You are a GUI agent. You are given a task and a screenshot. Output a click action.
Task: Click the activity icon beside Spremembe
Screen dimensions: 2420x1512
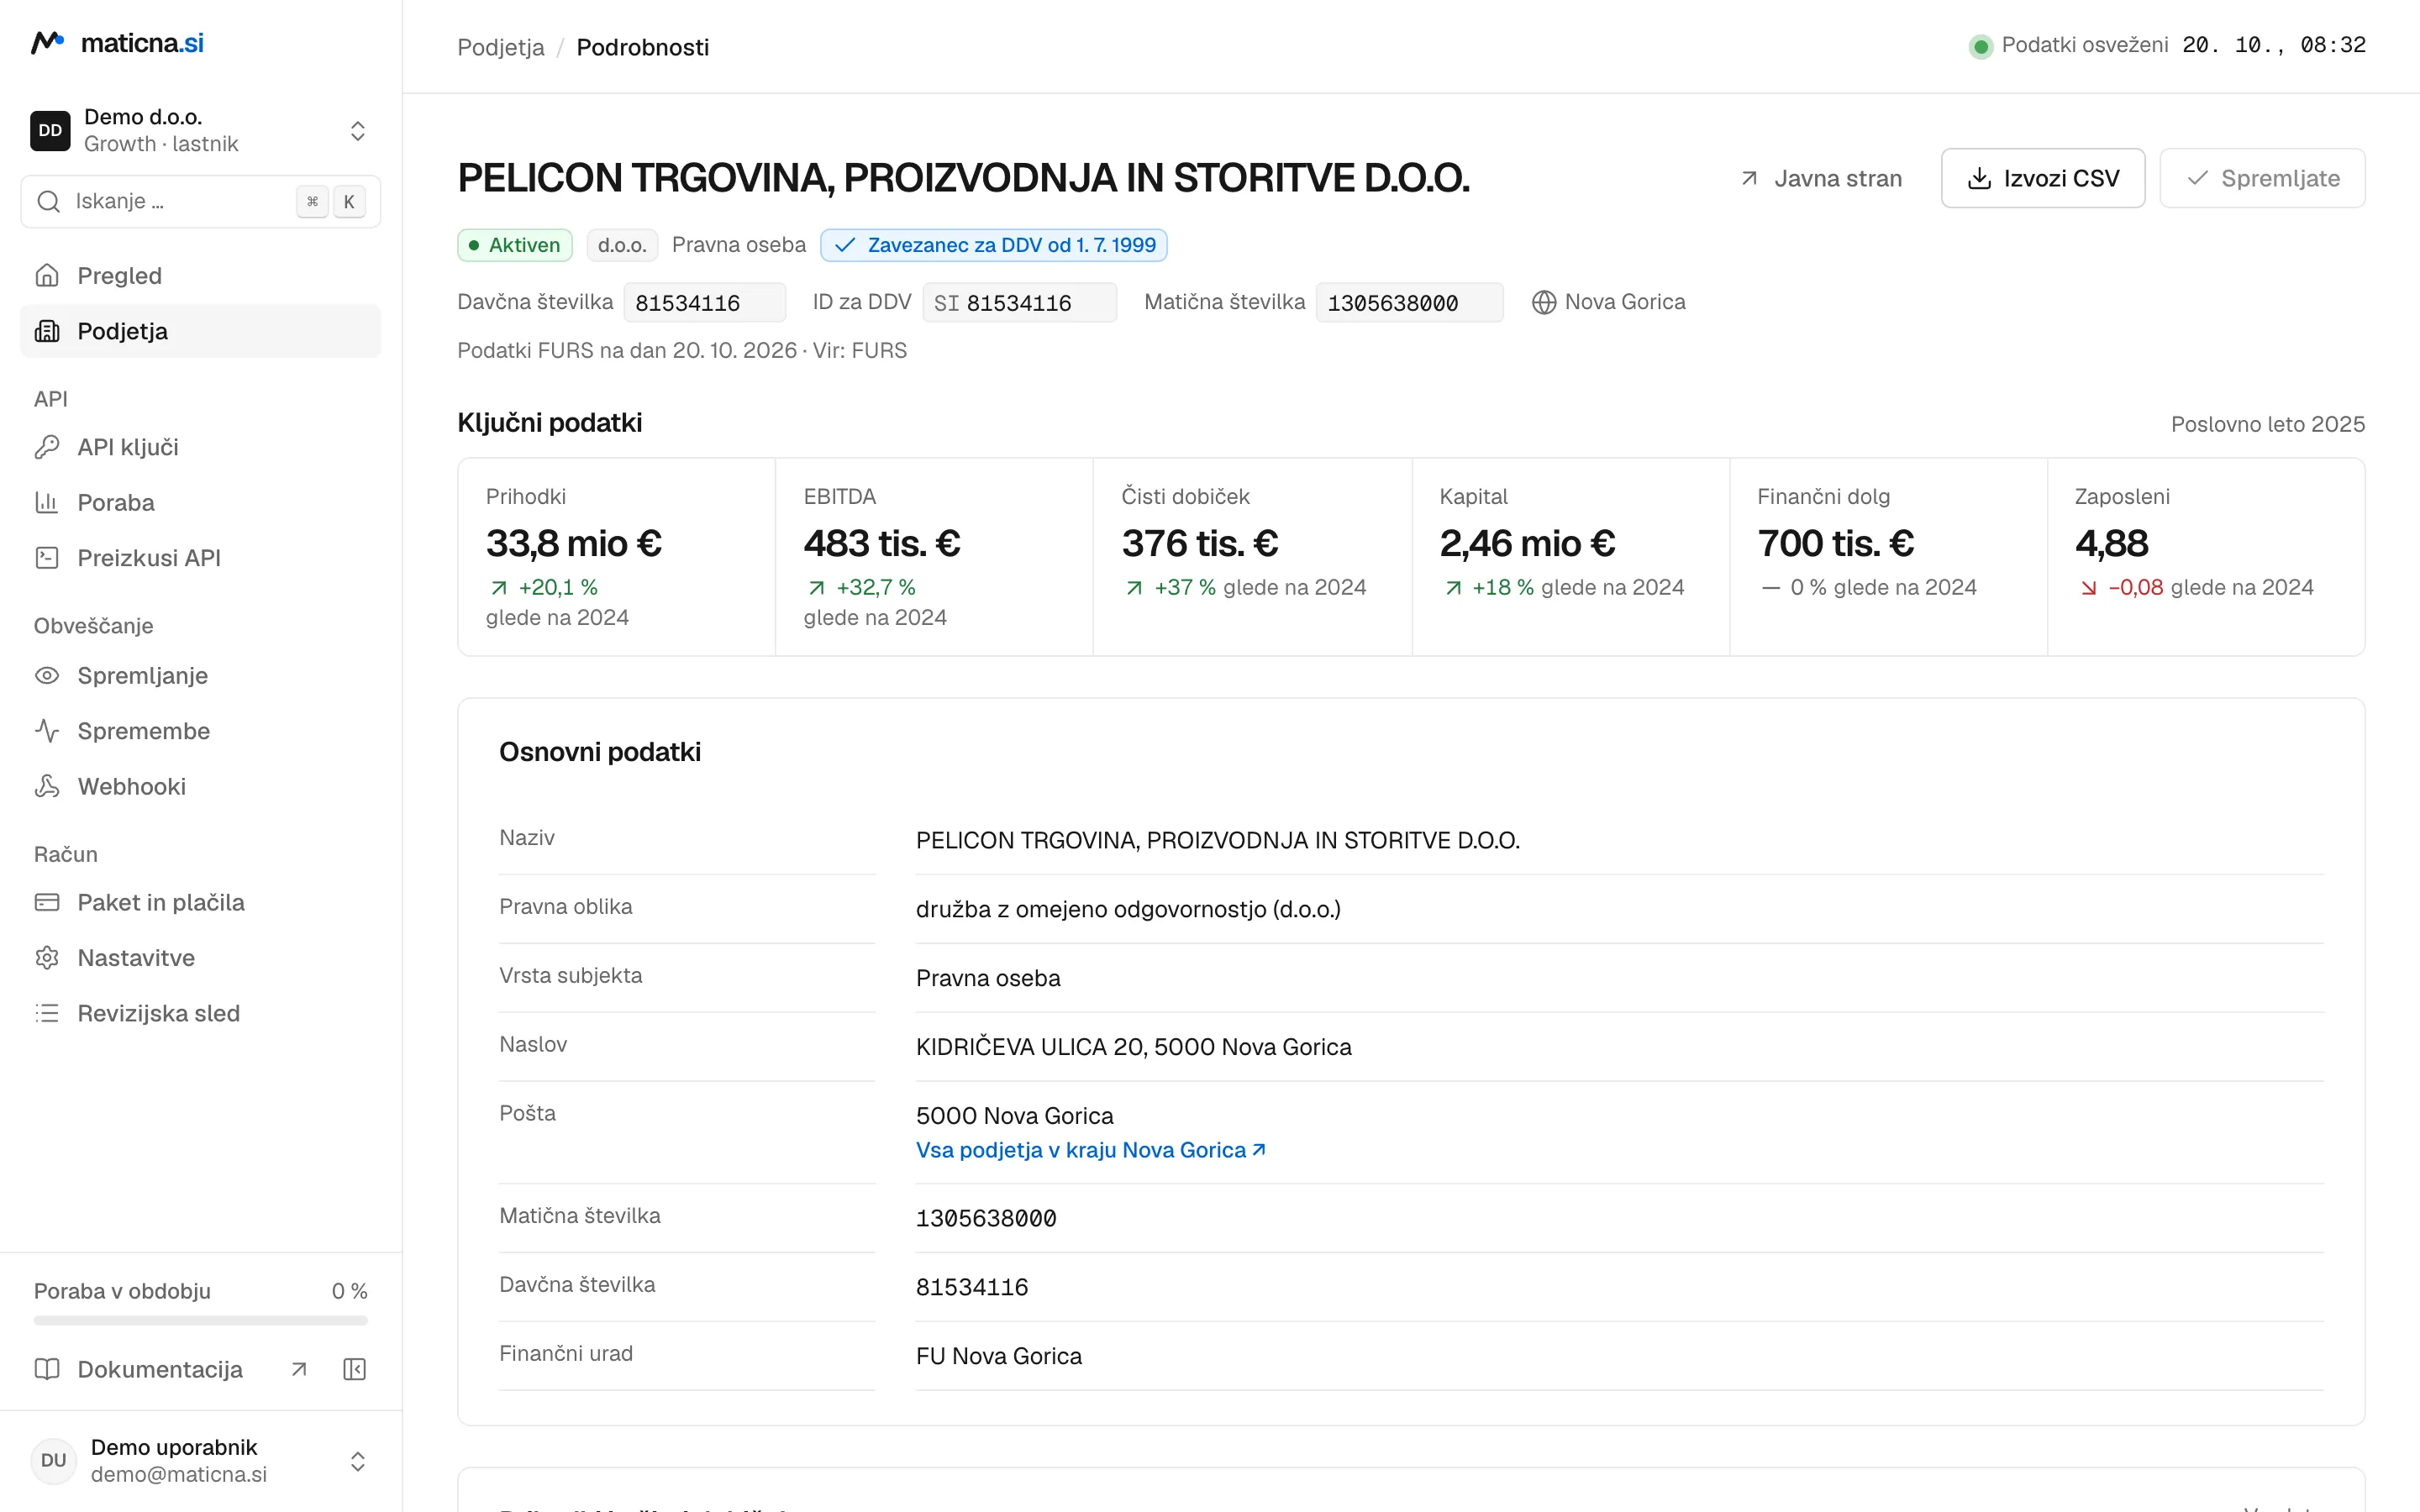point(47,731)
